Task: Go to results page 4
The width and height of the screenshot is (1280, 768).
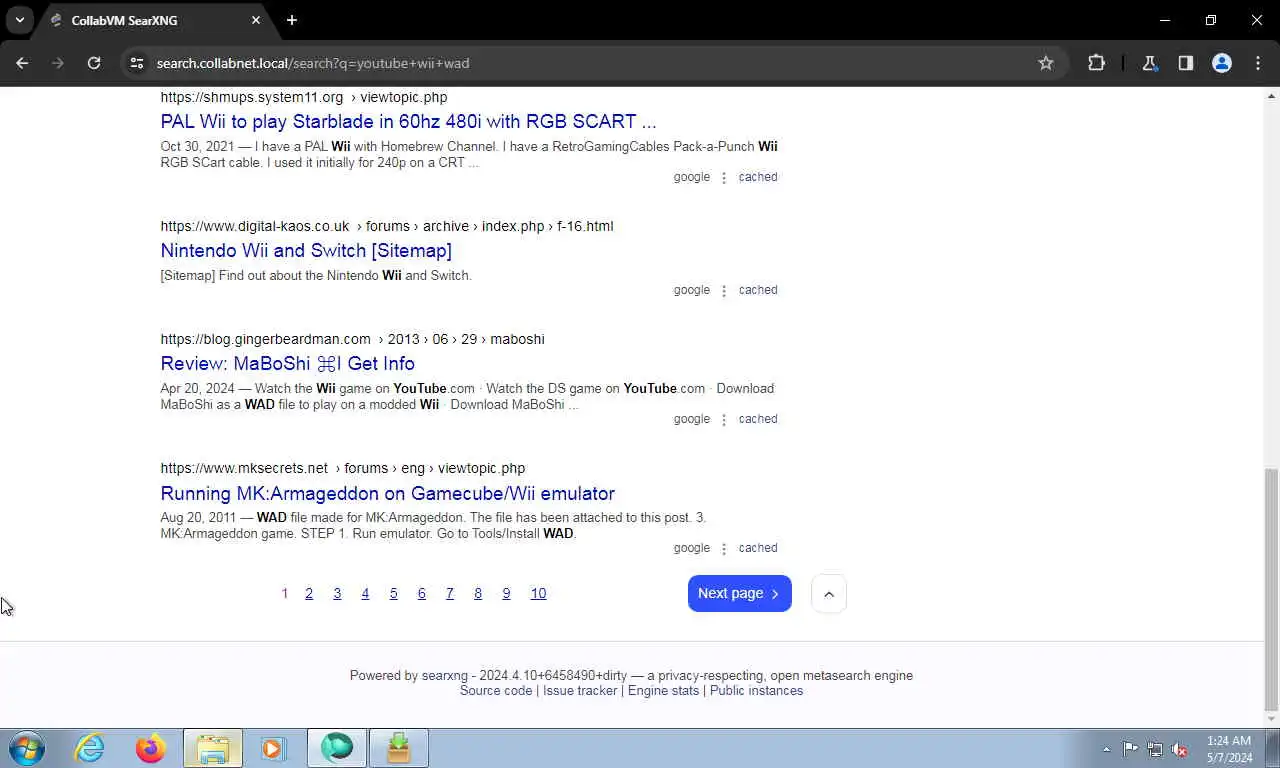Action: coord(365,594)
